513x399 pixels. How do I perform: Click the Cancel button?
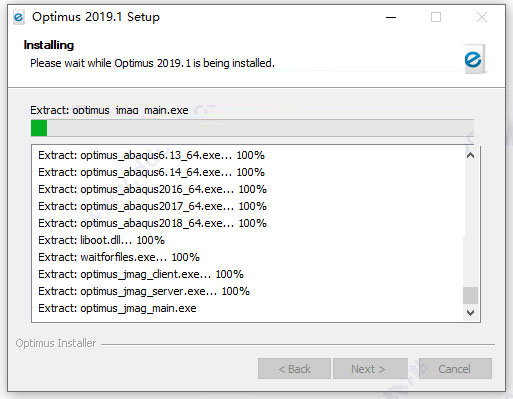click(x=455, y=369)
